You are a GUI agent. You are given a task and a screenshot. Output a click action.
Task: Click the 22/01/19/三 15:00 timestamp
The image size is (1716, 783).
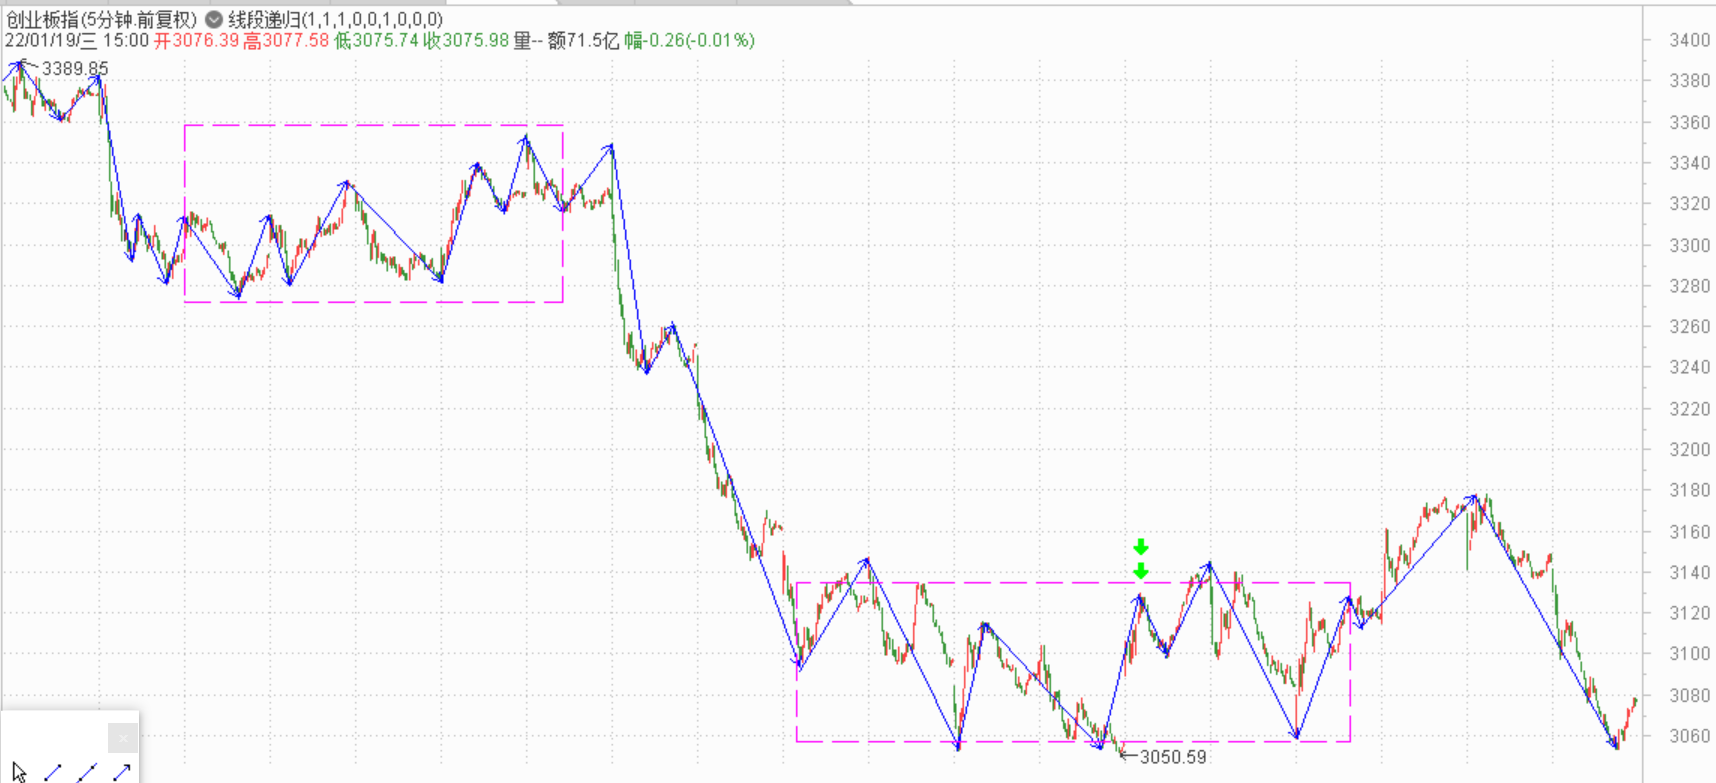tap(77, 41)
